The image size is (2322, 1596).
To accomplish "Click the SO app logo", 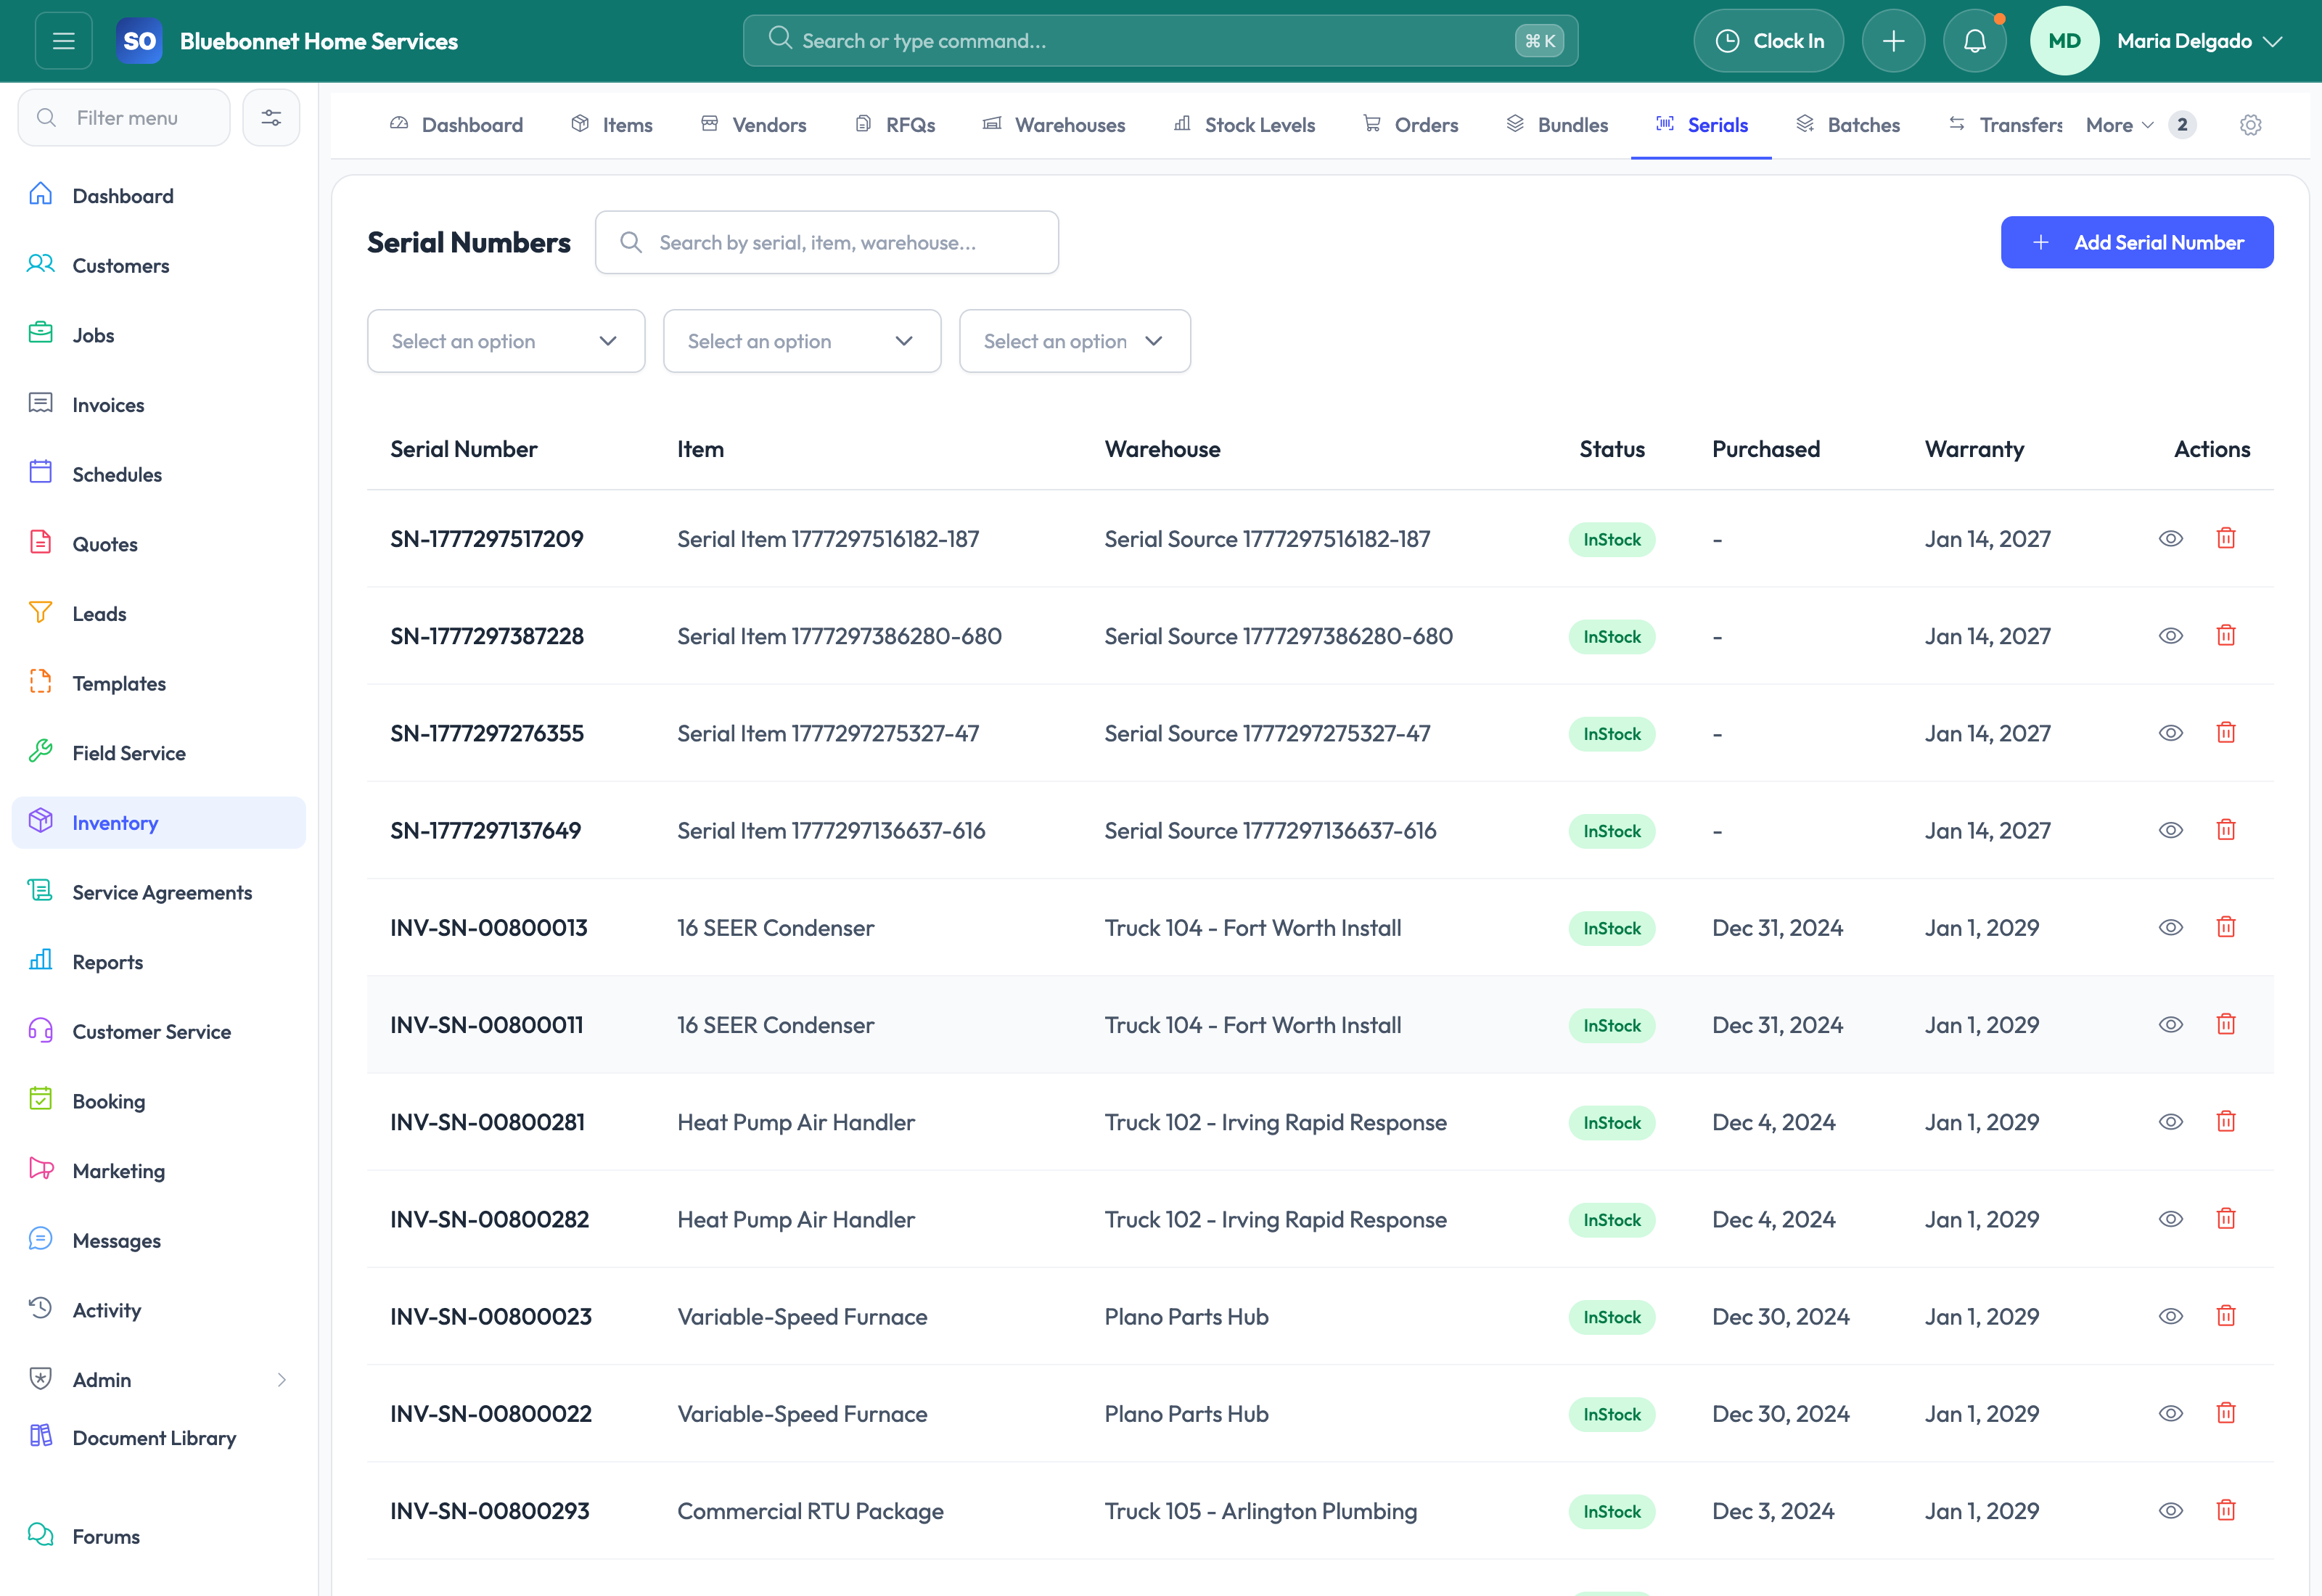I will click(139, 41).
